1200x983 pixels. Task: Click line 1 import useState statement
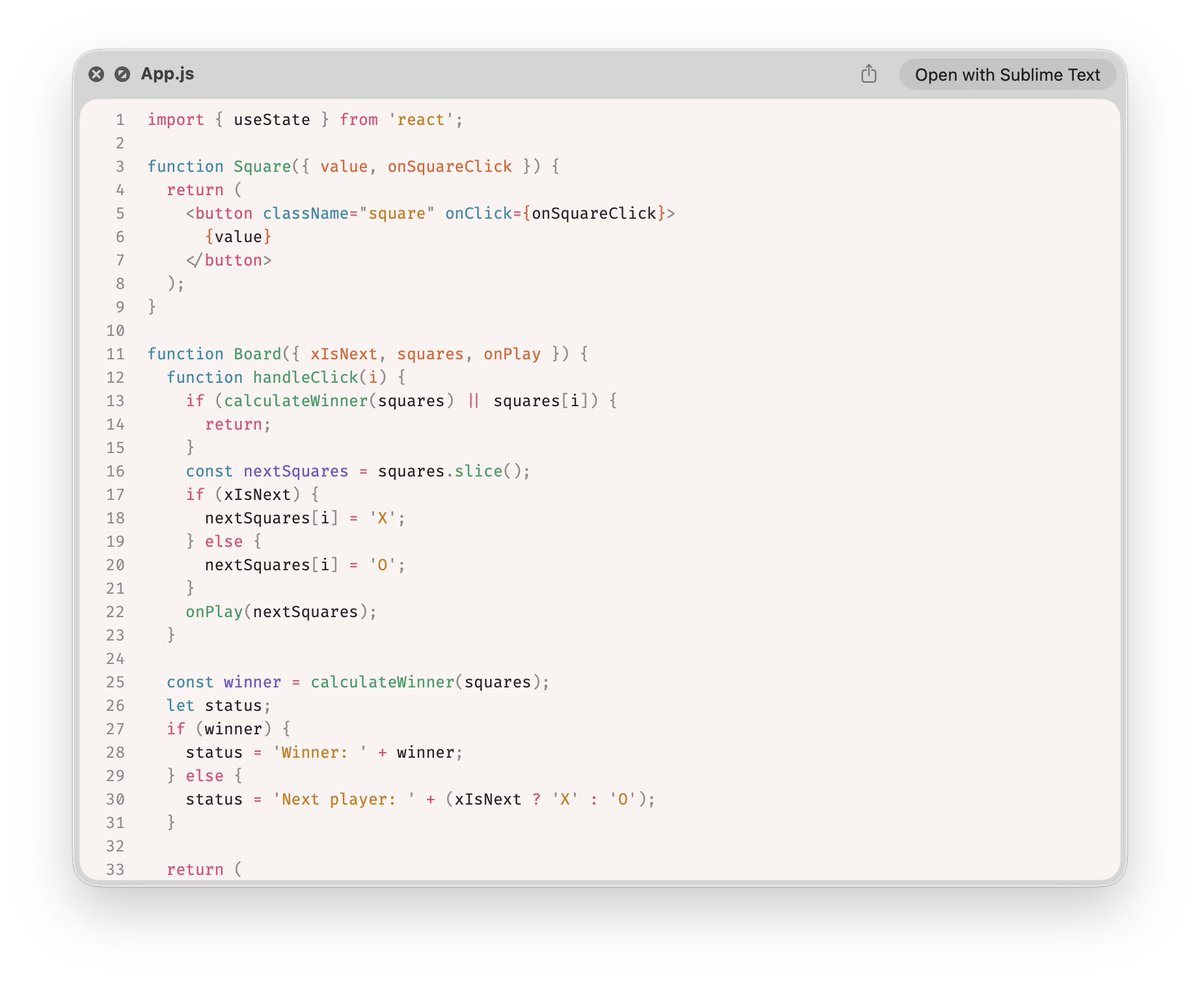[x=306, y=120]
